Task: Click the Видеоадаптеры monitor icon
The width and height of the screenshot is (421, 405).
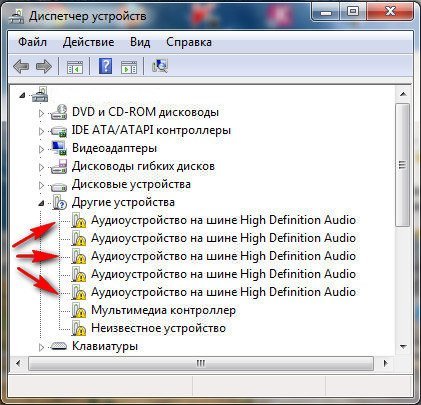Action: [59, 148]
